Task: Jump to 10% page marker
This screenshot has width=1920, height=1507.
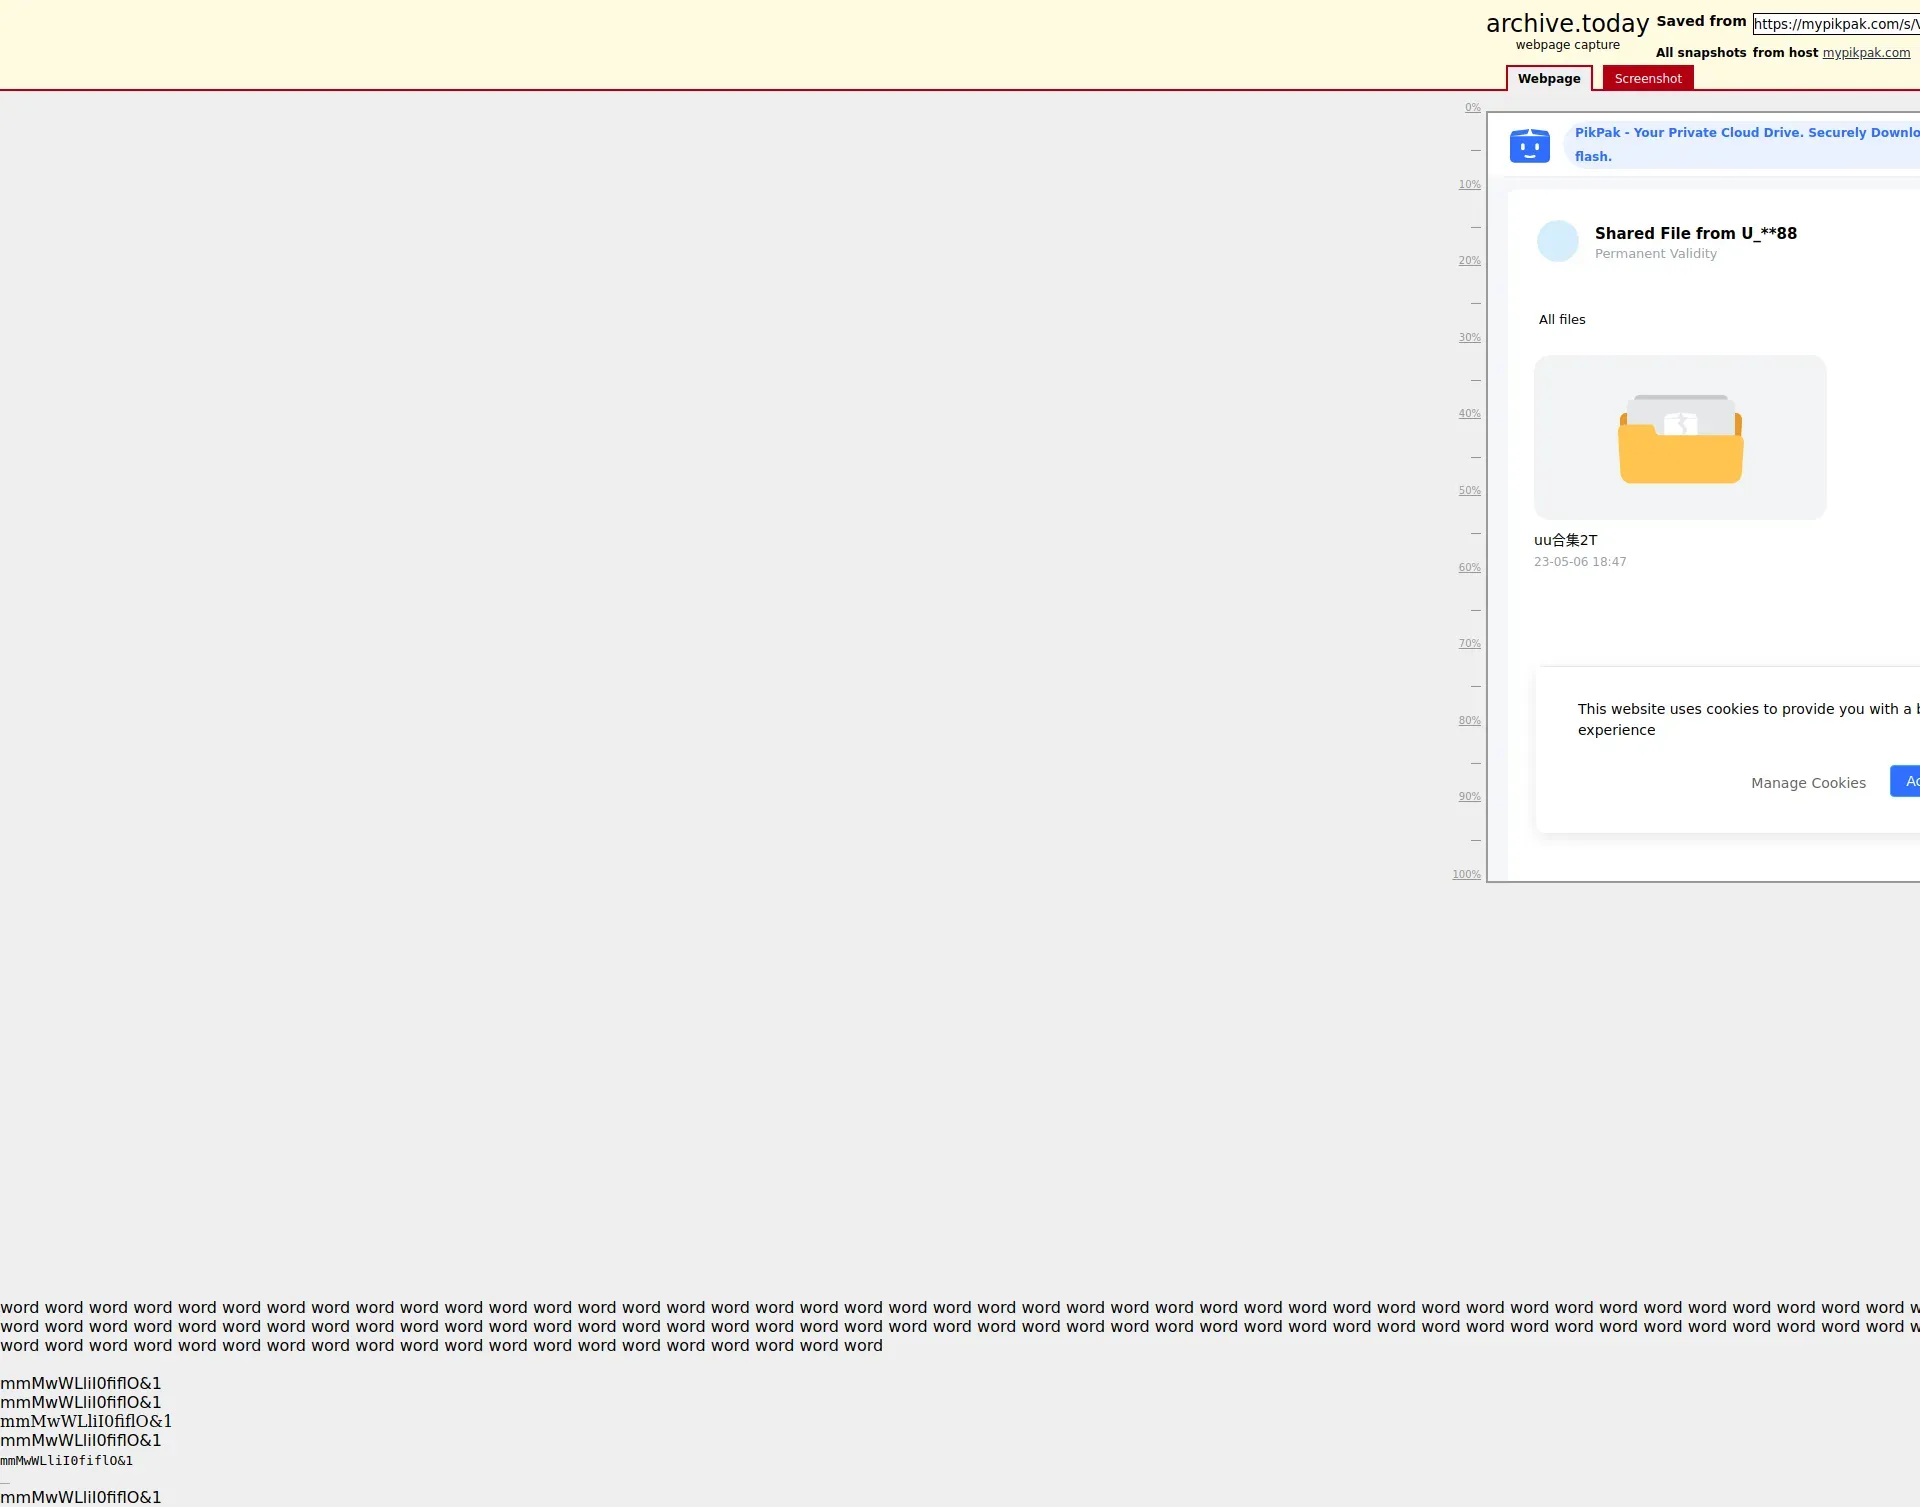Action: [x=1469, y=185]
